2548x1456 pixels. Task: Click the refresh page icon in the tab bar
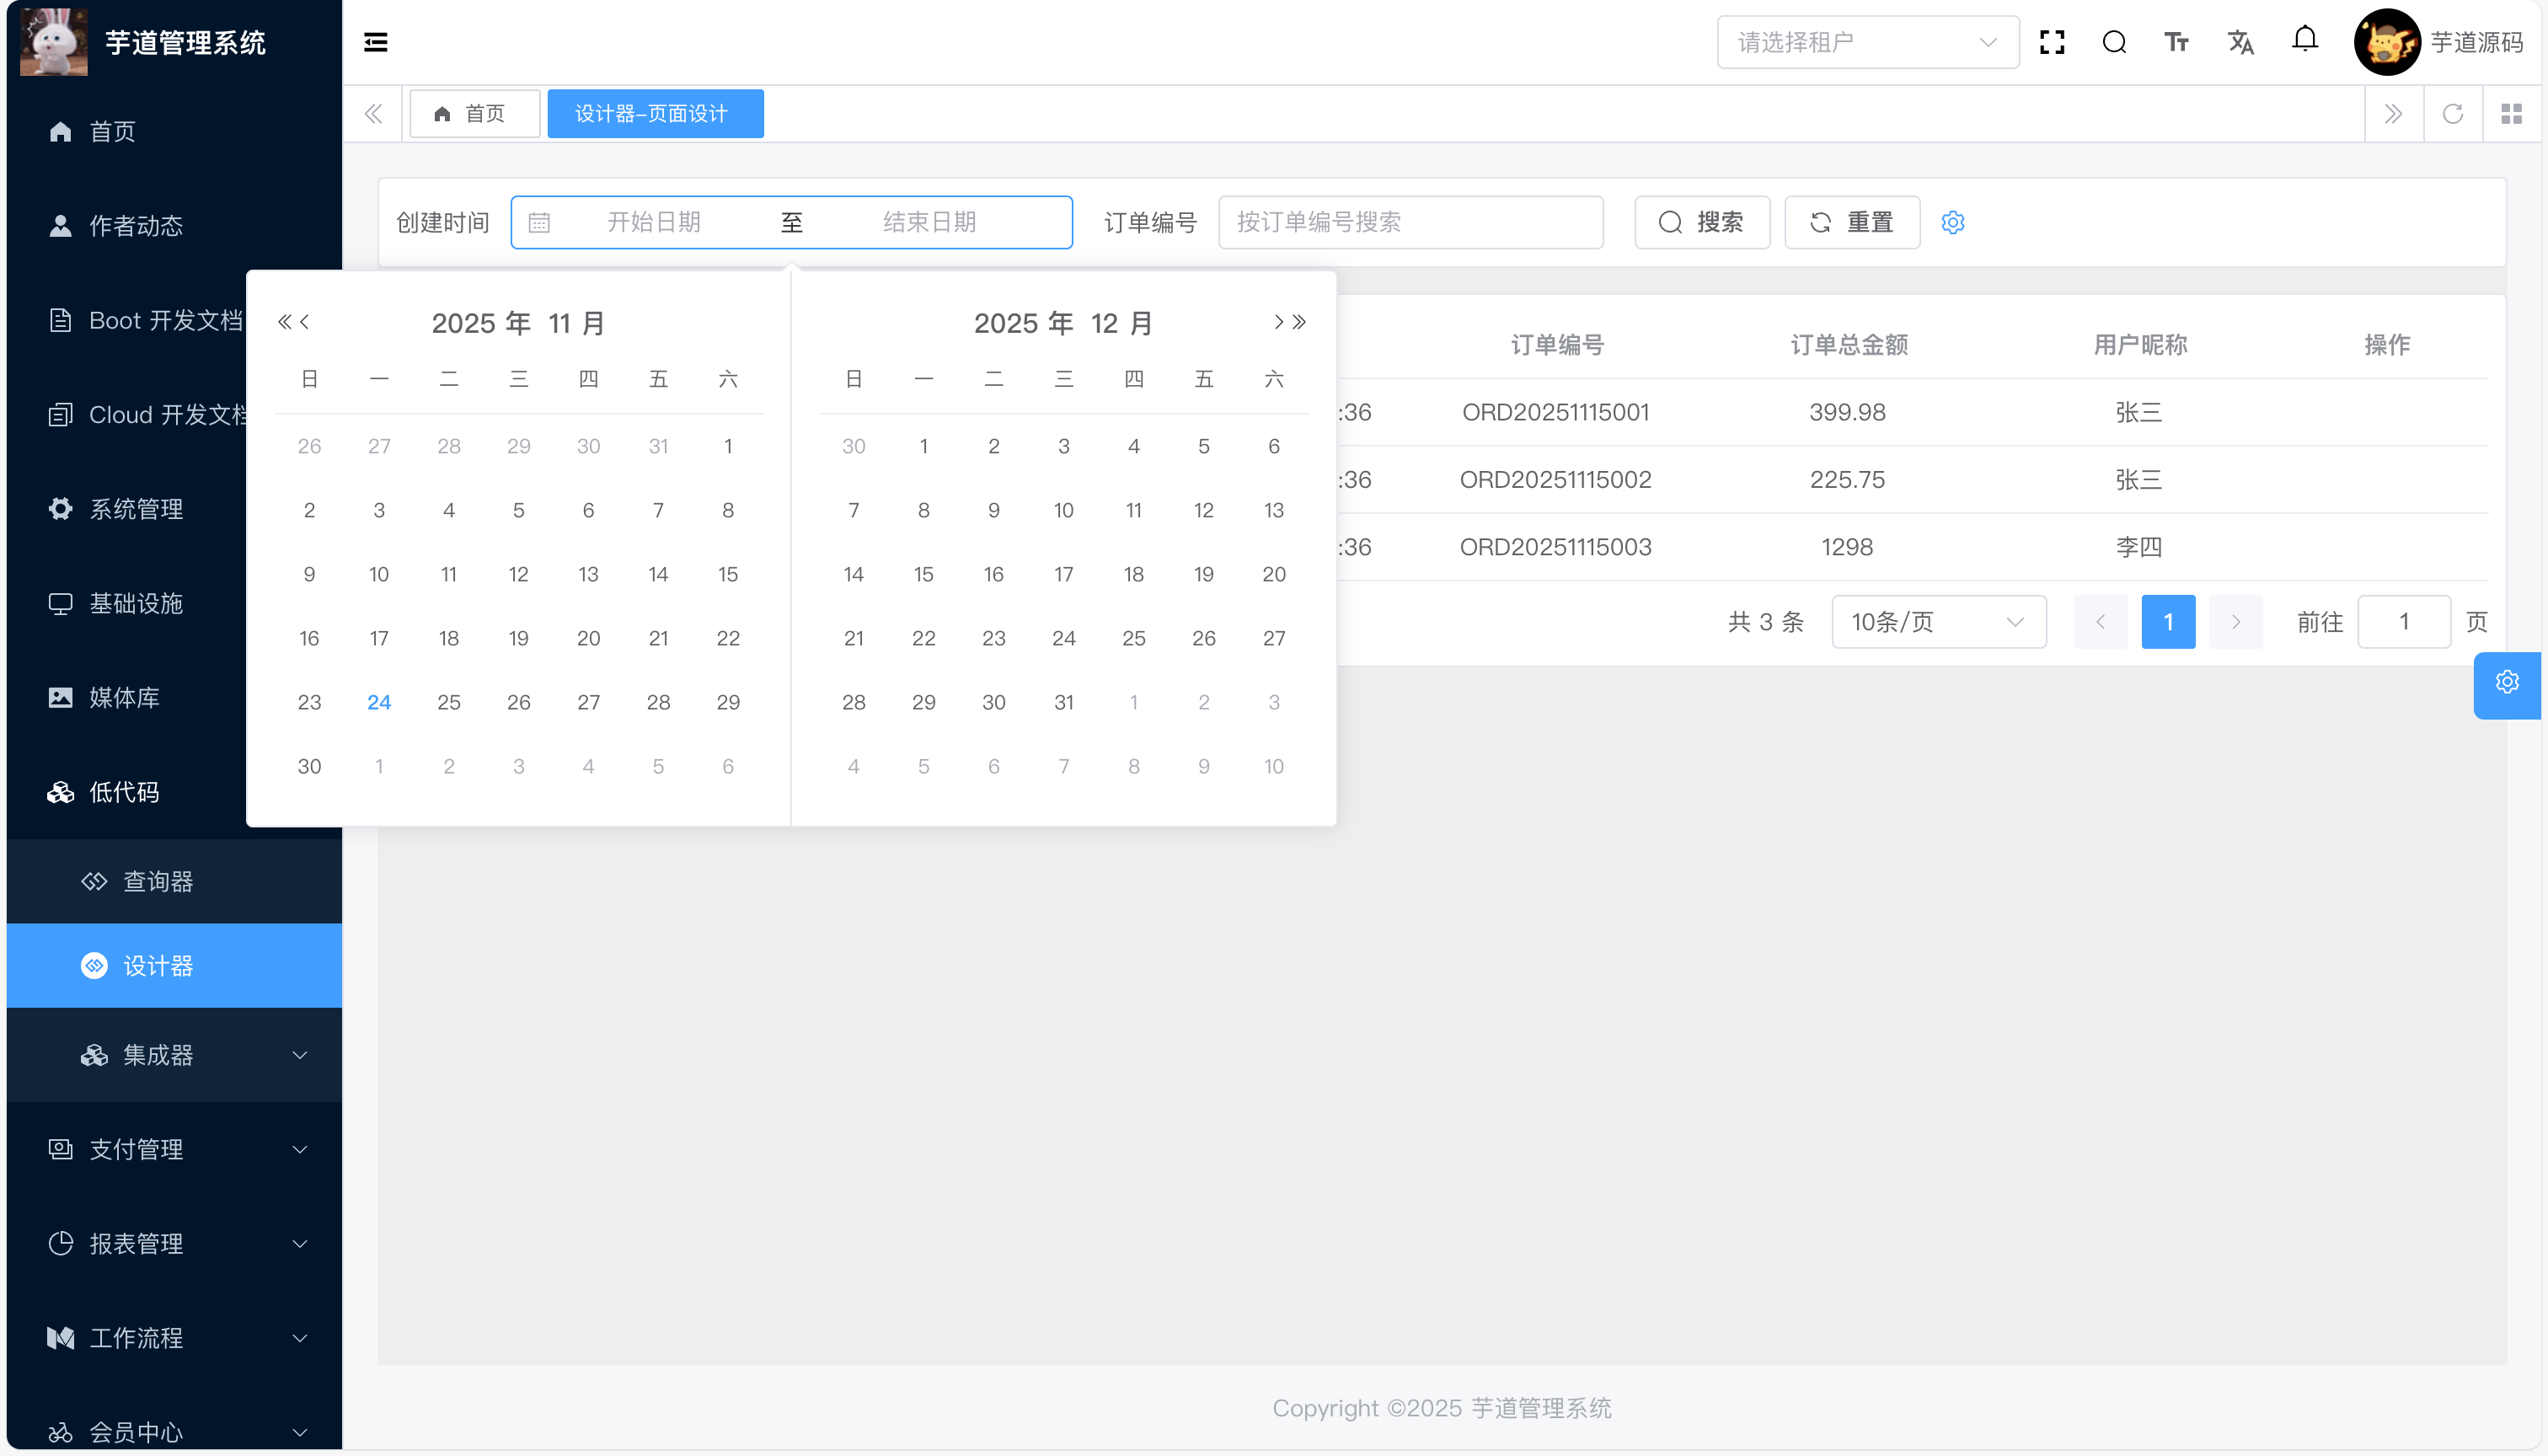coord(2452,114)
